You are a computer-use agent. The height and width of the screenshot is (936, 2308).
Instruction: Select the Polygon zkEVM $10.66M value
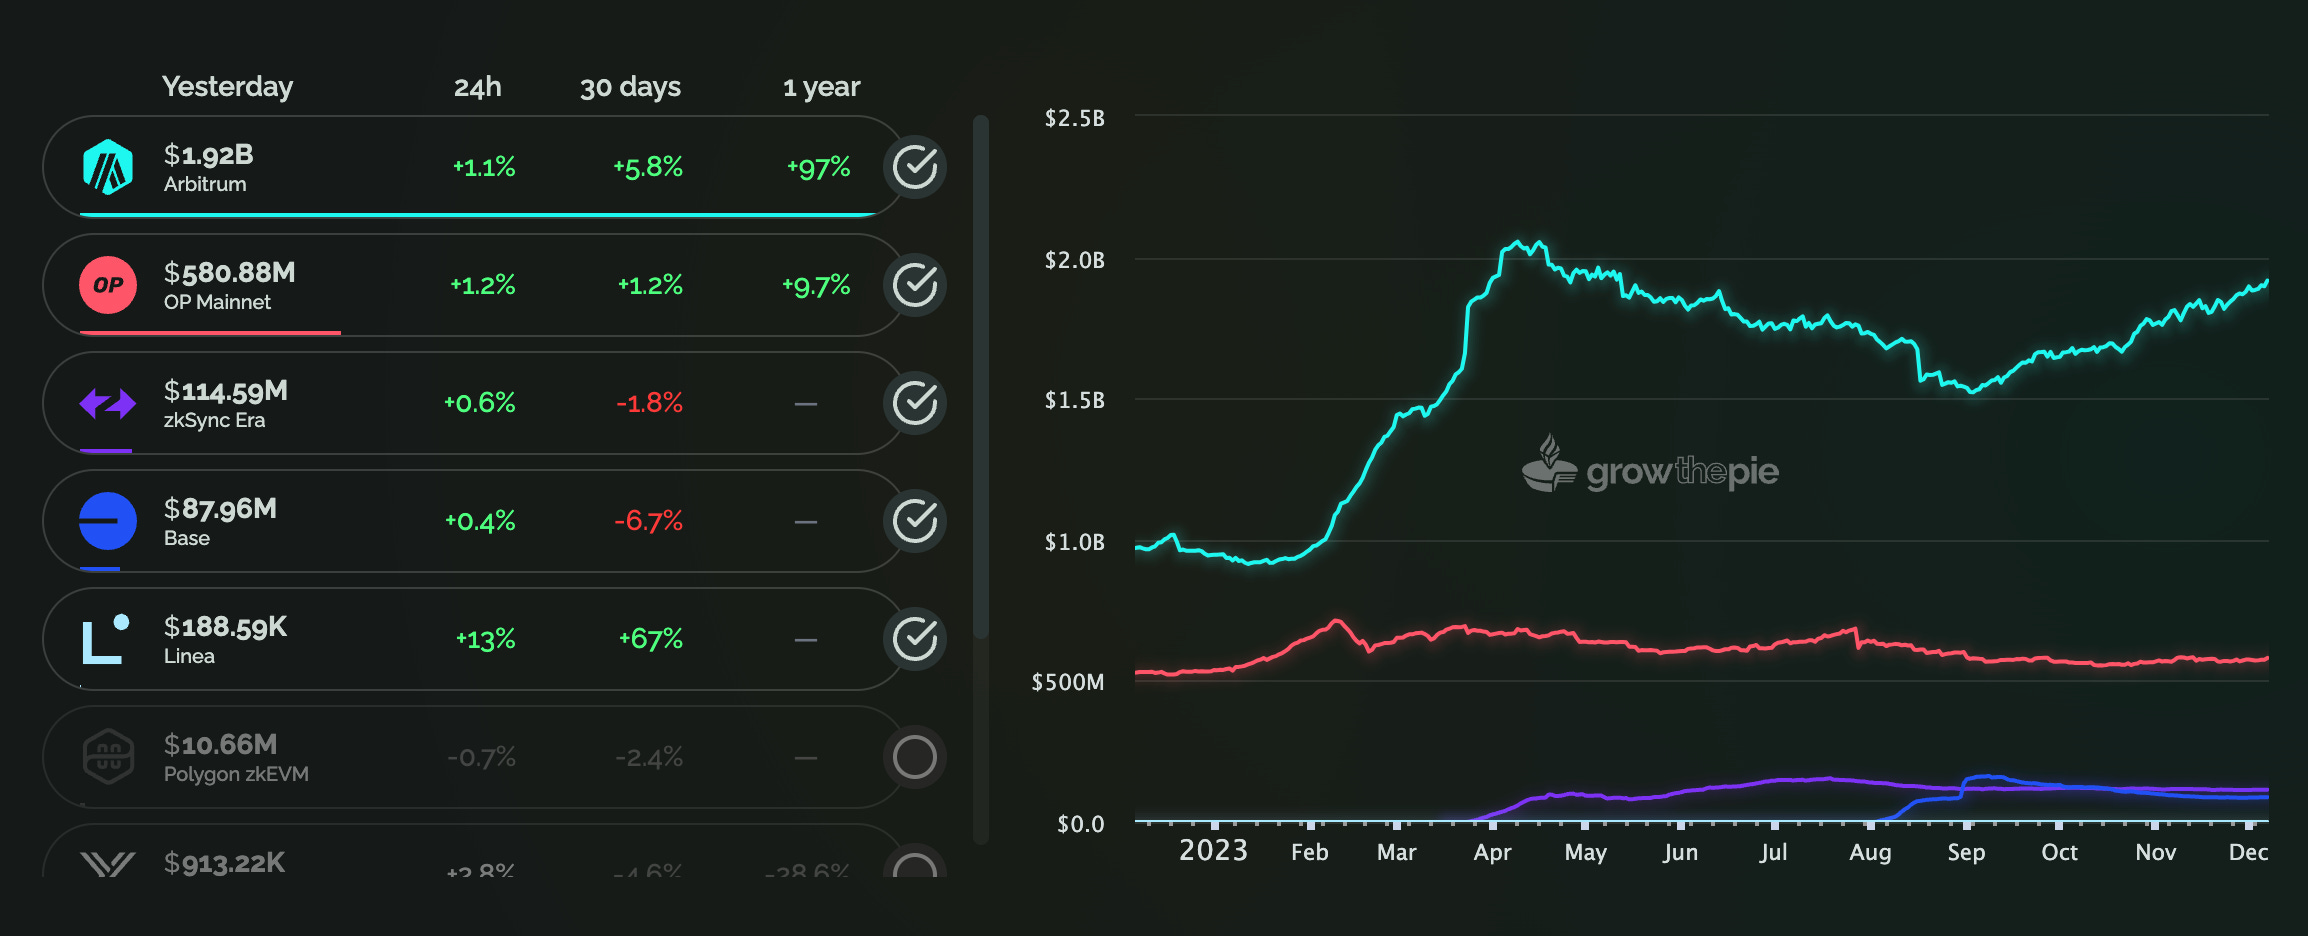[221, 745]
